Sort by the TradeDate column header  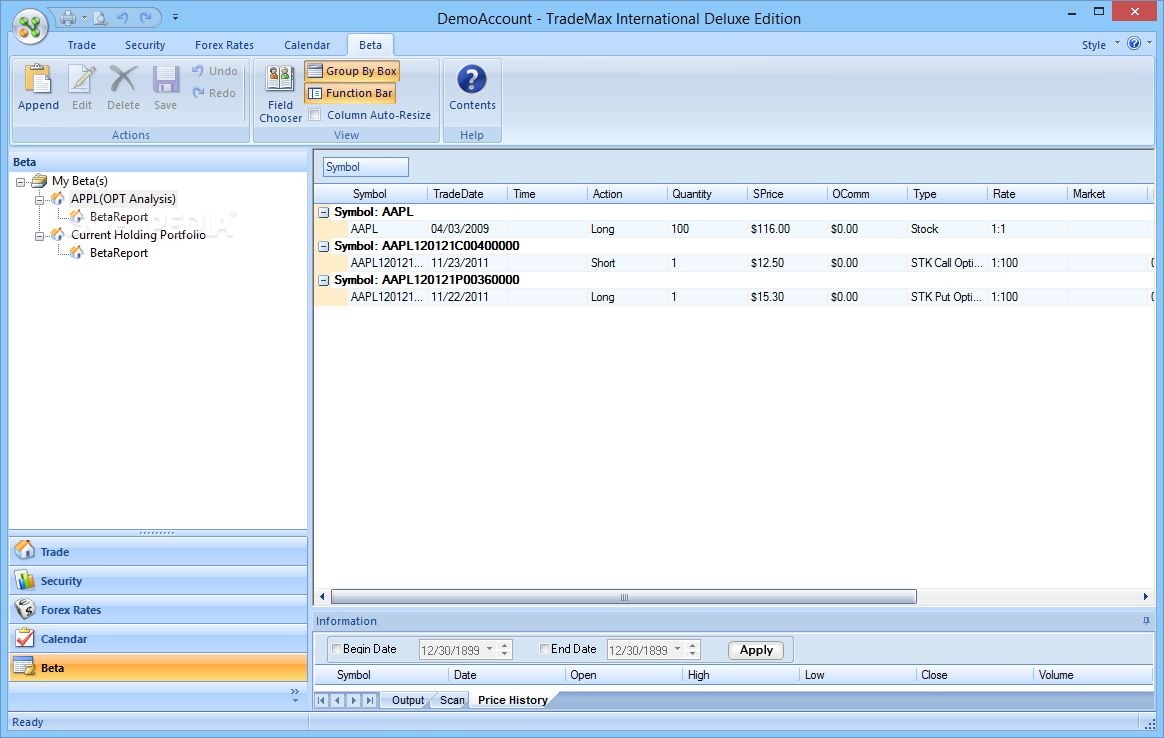pyautogui.click(x=467, y=194)
